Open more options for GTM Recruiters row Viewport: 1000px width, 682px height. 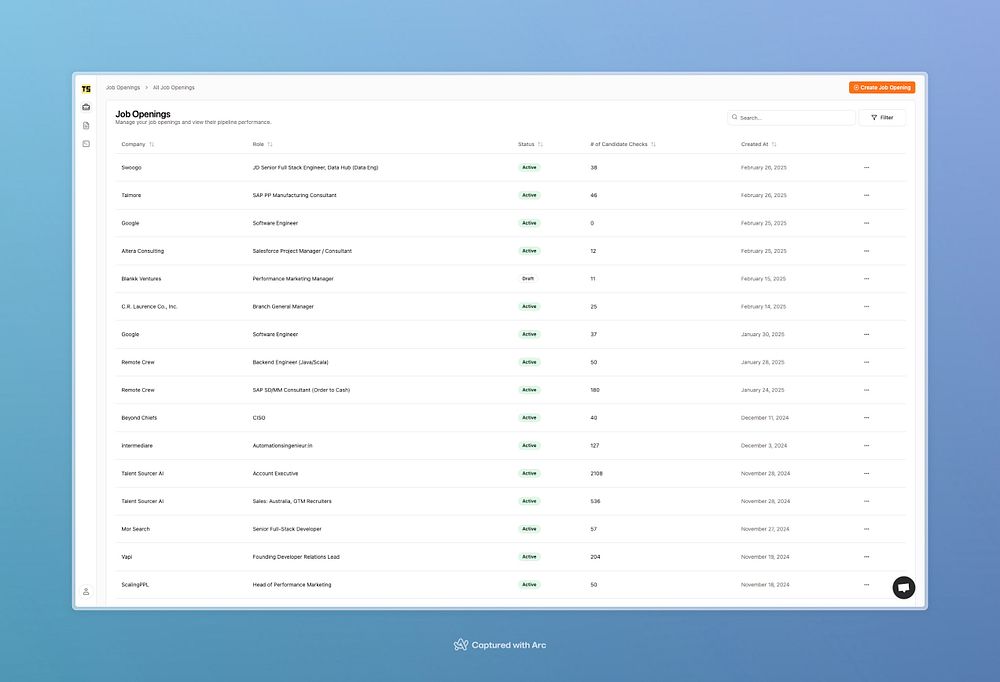tap(866, 501)
